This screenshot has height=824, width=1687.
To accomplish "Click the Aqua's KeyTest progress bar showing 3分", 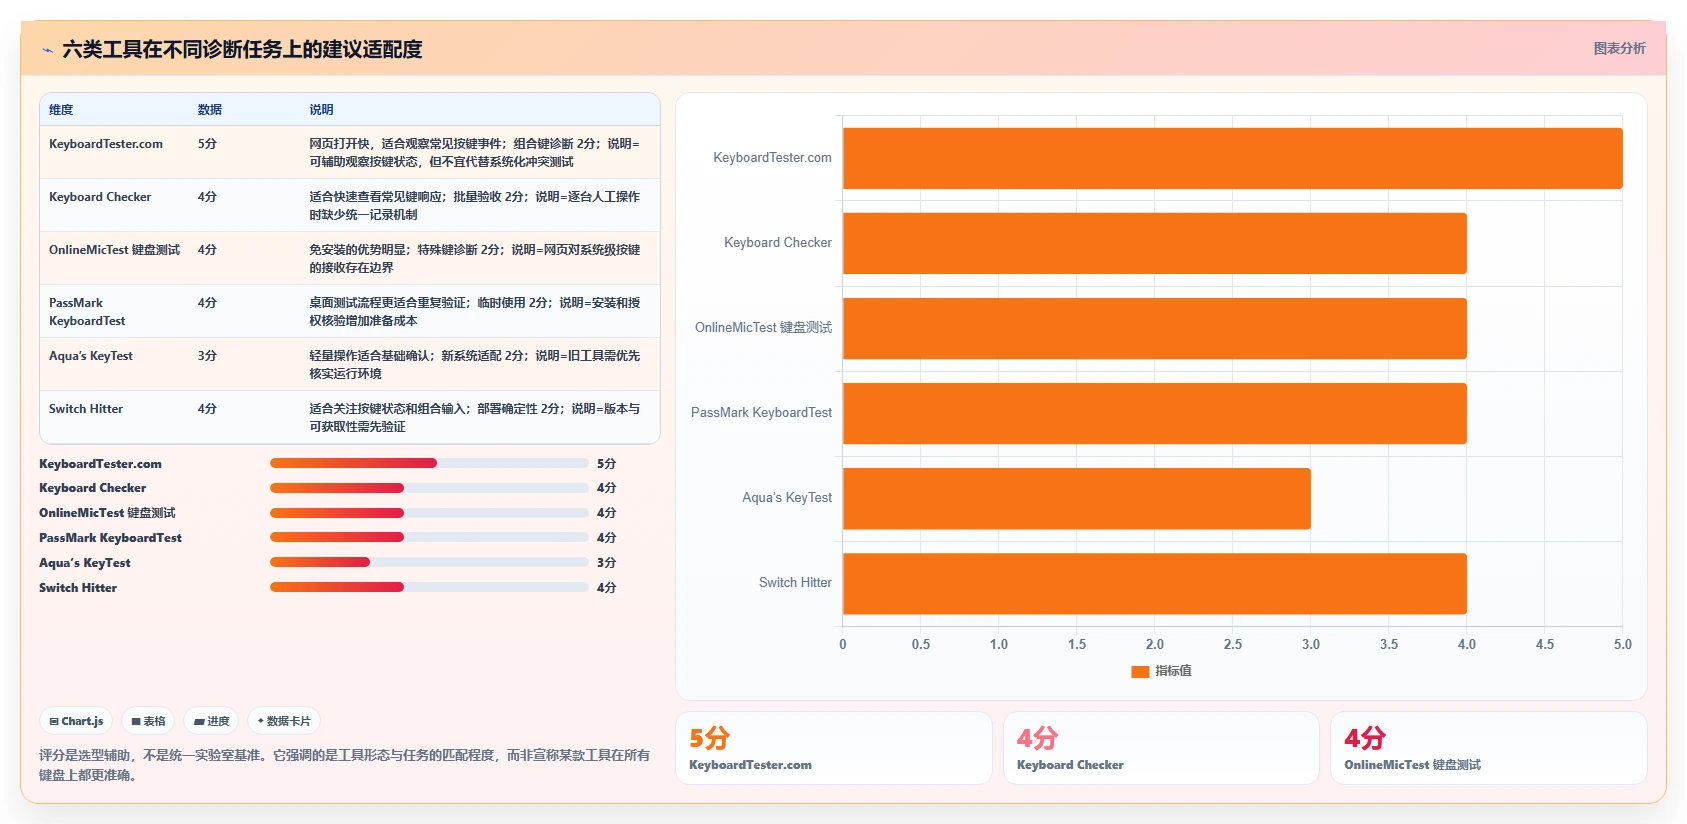I will pos(429,562).
